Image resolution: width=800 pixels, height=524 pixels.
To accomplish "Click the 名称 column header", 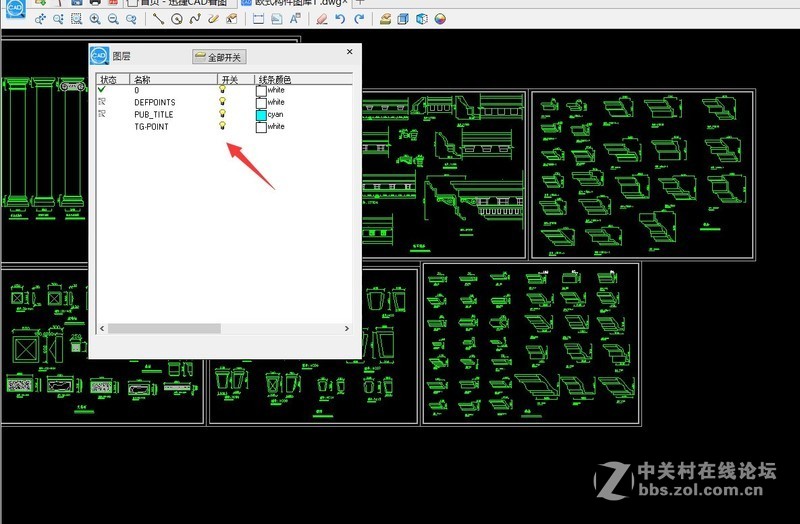I will [173, 80].
